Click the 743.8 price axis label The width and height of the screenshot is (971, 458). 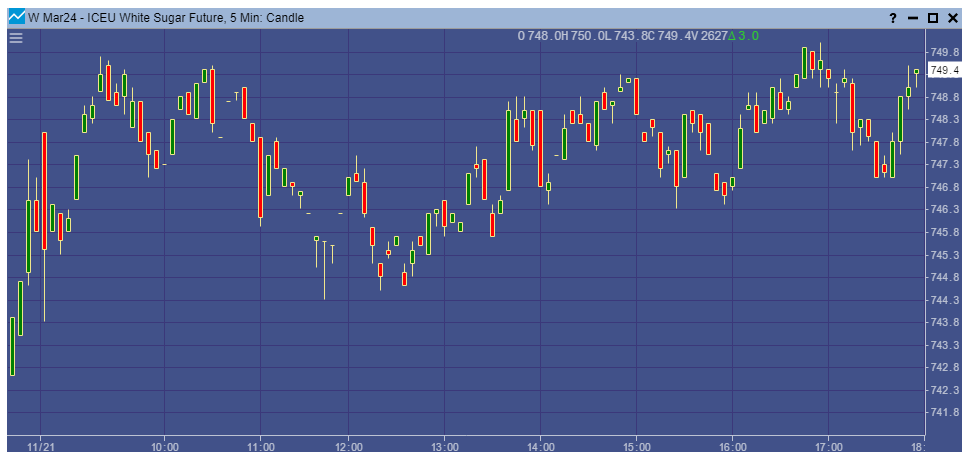[944, 322]
